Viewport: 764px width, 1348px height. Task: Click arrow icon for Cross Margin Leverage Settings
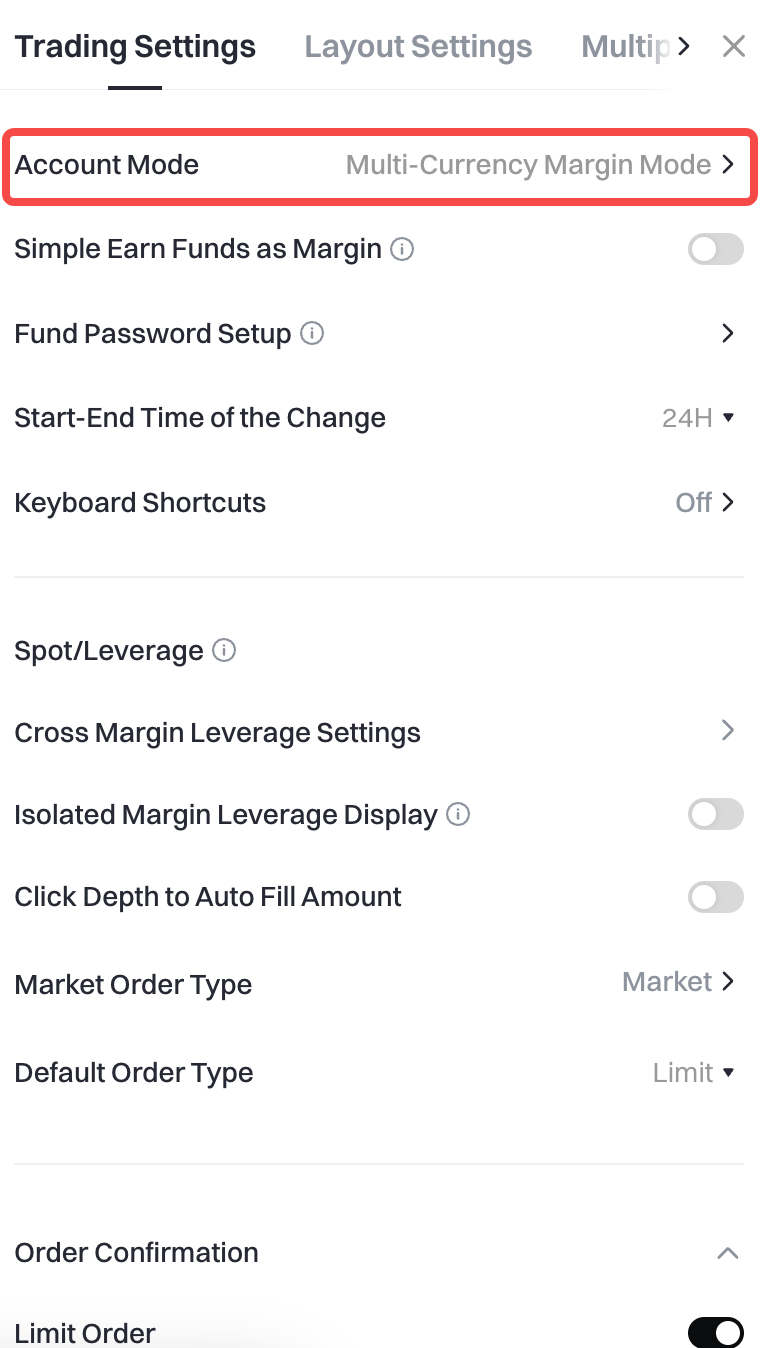(x=728, y=731)
